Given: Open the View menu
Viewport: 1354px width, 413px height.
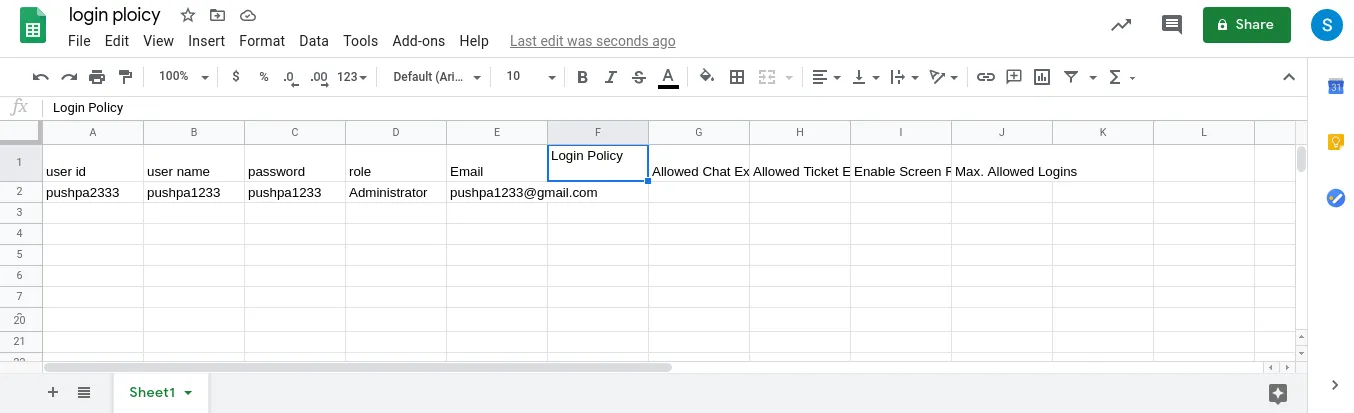Looking at the screenshot, I should (158, 41).
